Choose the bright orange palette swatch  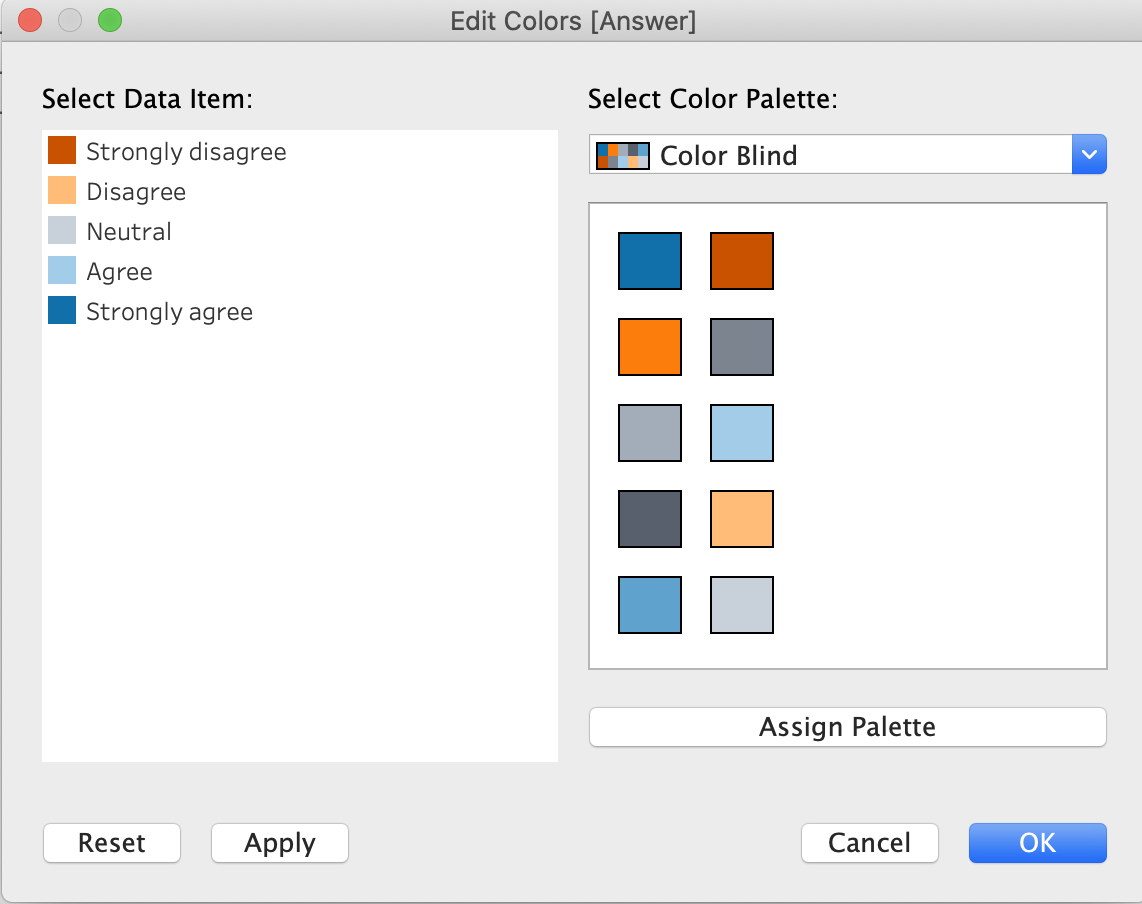click(650, 347)
